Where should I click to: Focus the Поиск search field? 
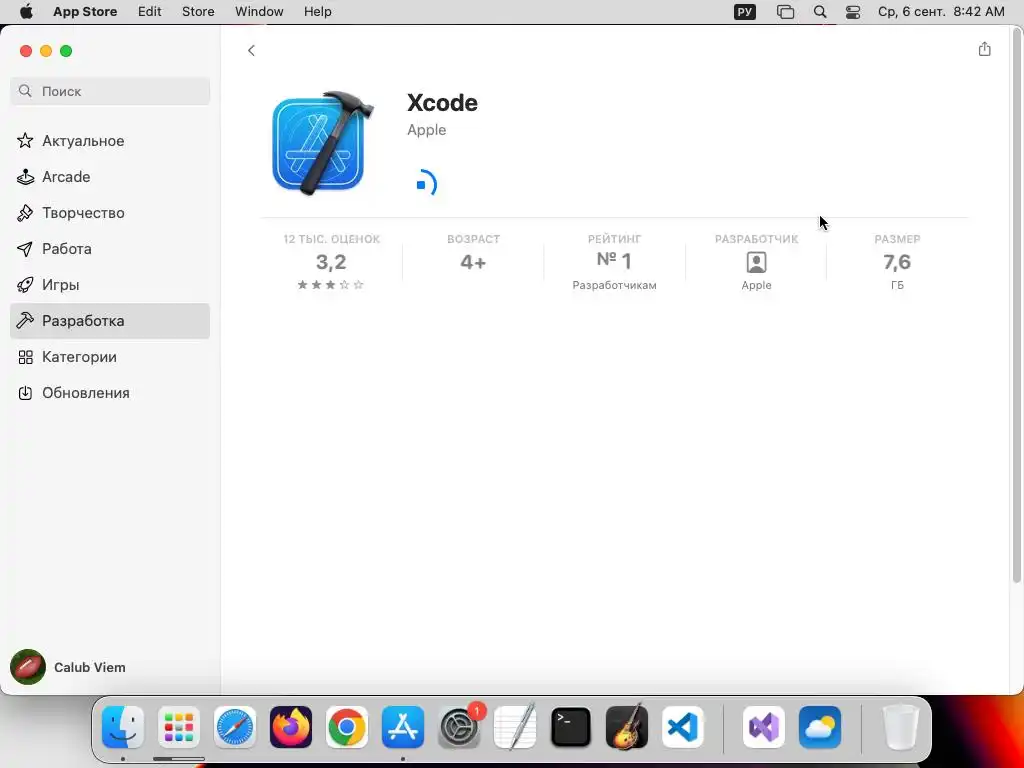(x=110, y=91)
